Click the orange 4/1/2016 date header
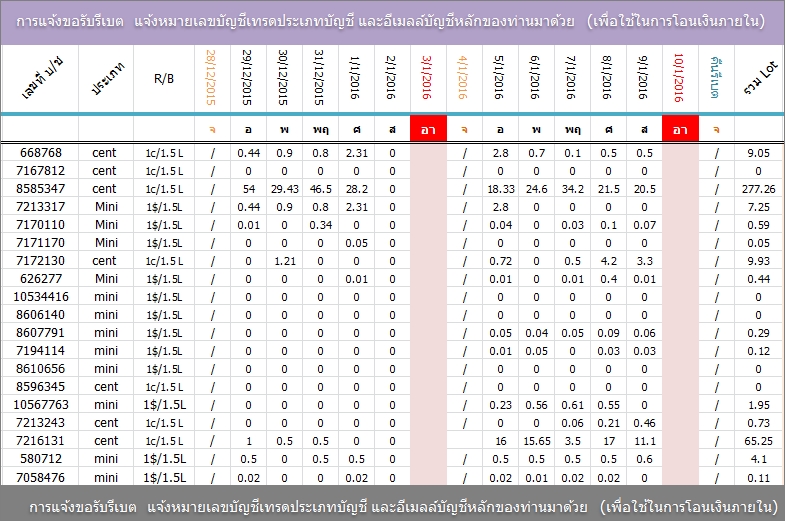Viewport: 785px width, 521px height. (x=465, y=79)
